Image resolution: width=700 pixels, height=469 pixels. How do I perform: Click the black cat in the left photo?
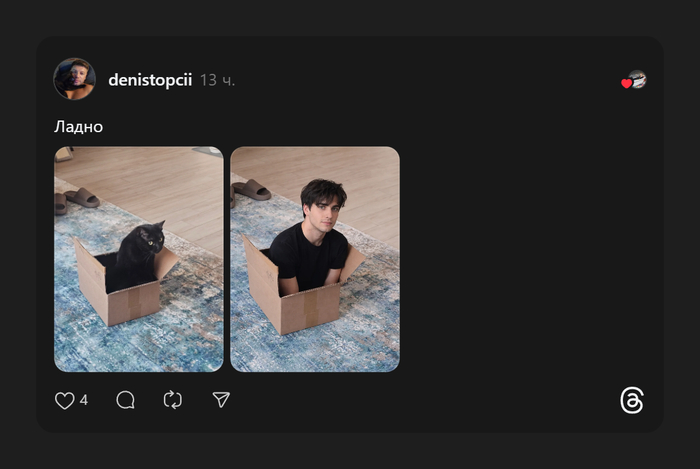137,255
